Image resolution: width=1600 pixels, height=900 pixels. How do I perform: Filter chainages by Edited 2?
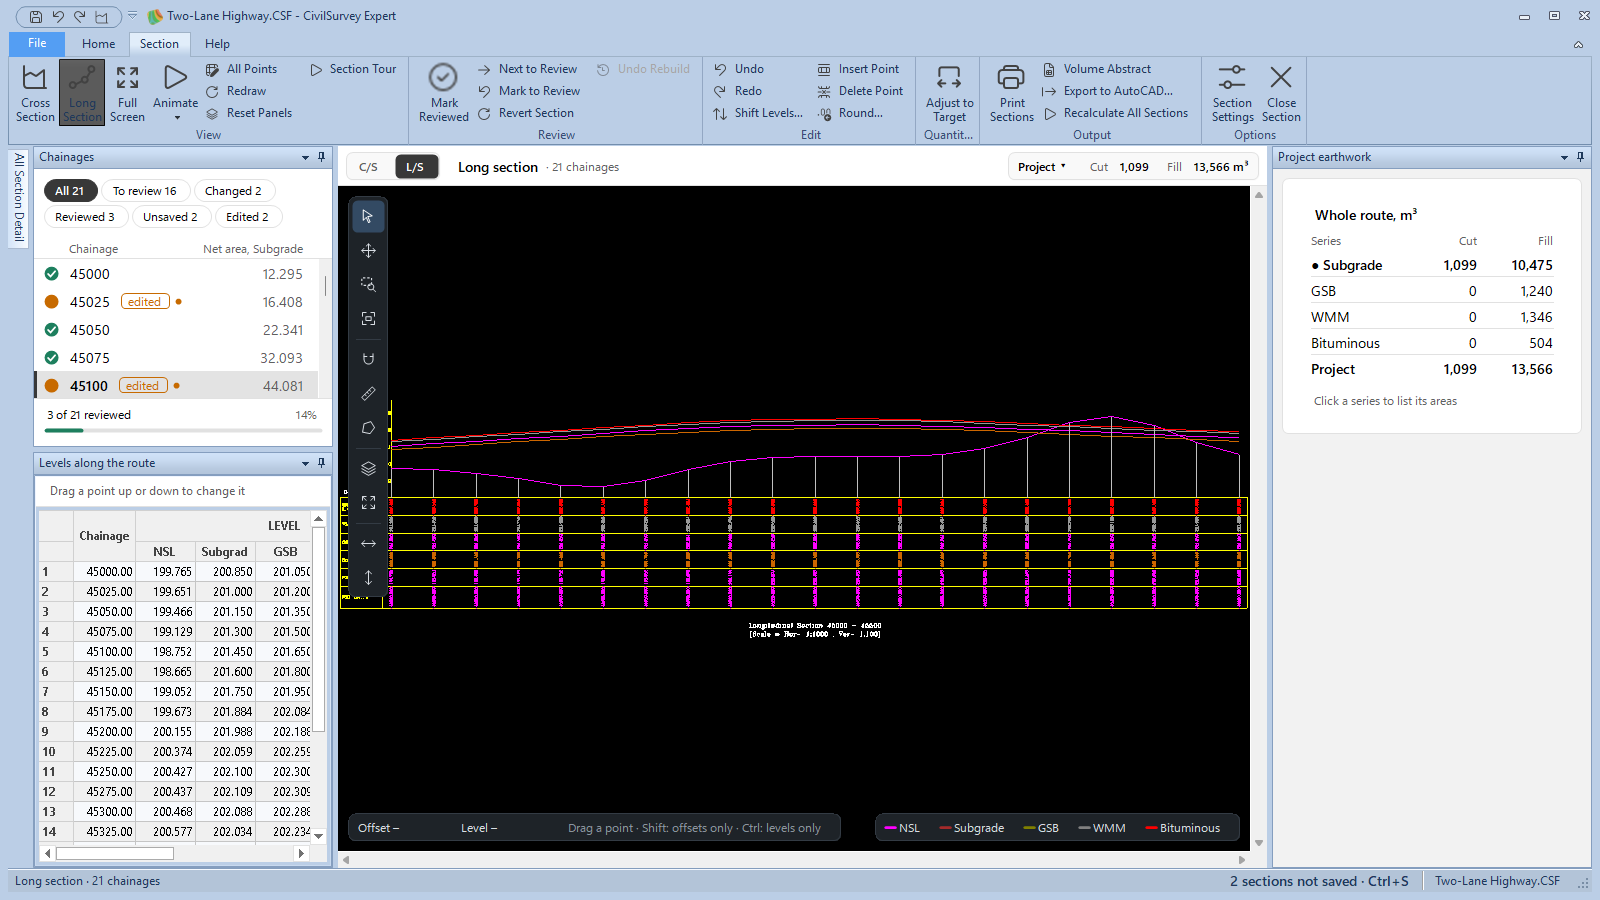[247, 217]
